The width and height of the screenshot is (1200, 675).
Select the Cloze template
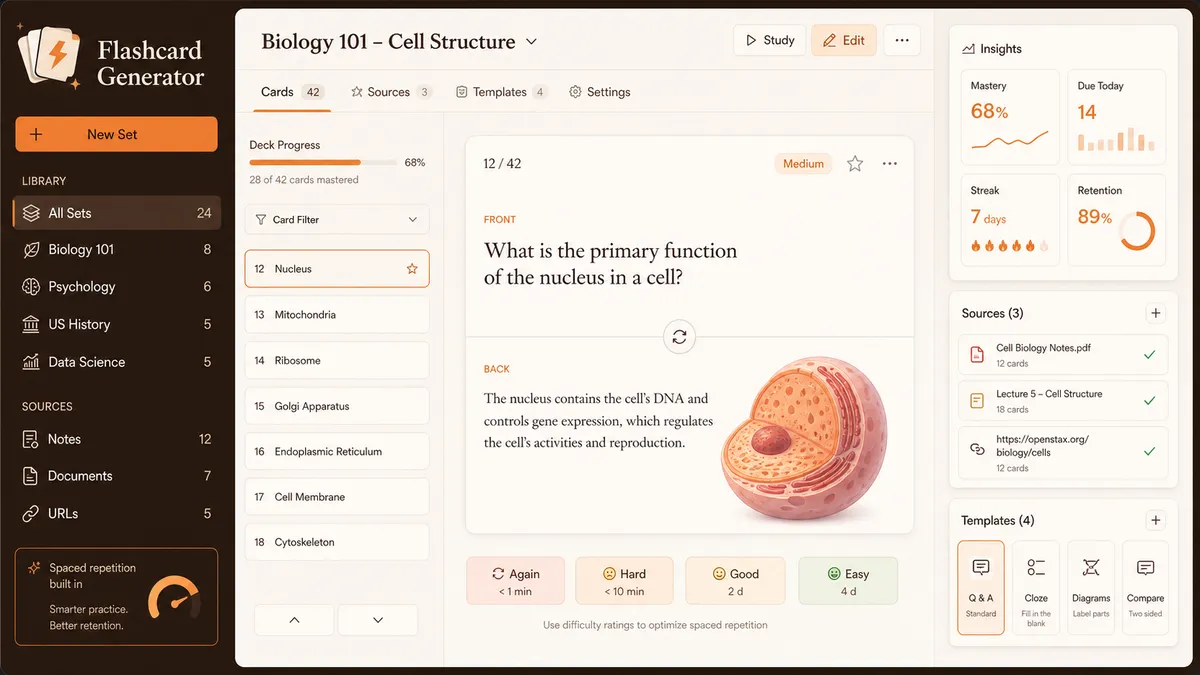pyautogui.click(x=1036, y=588)
